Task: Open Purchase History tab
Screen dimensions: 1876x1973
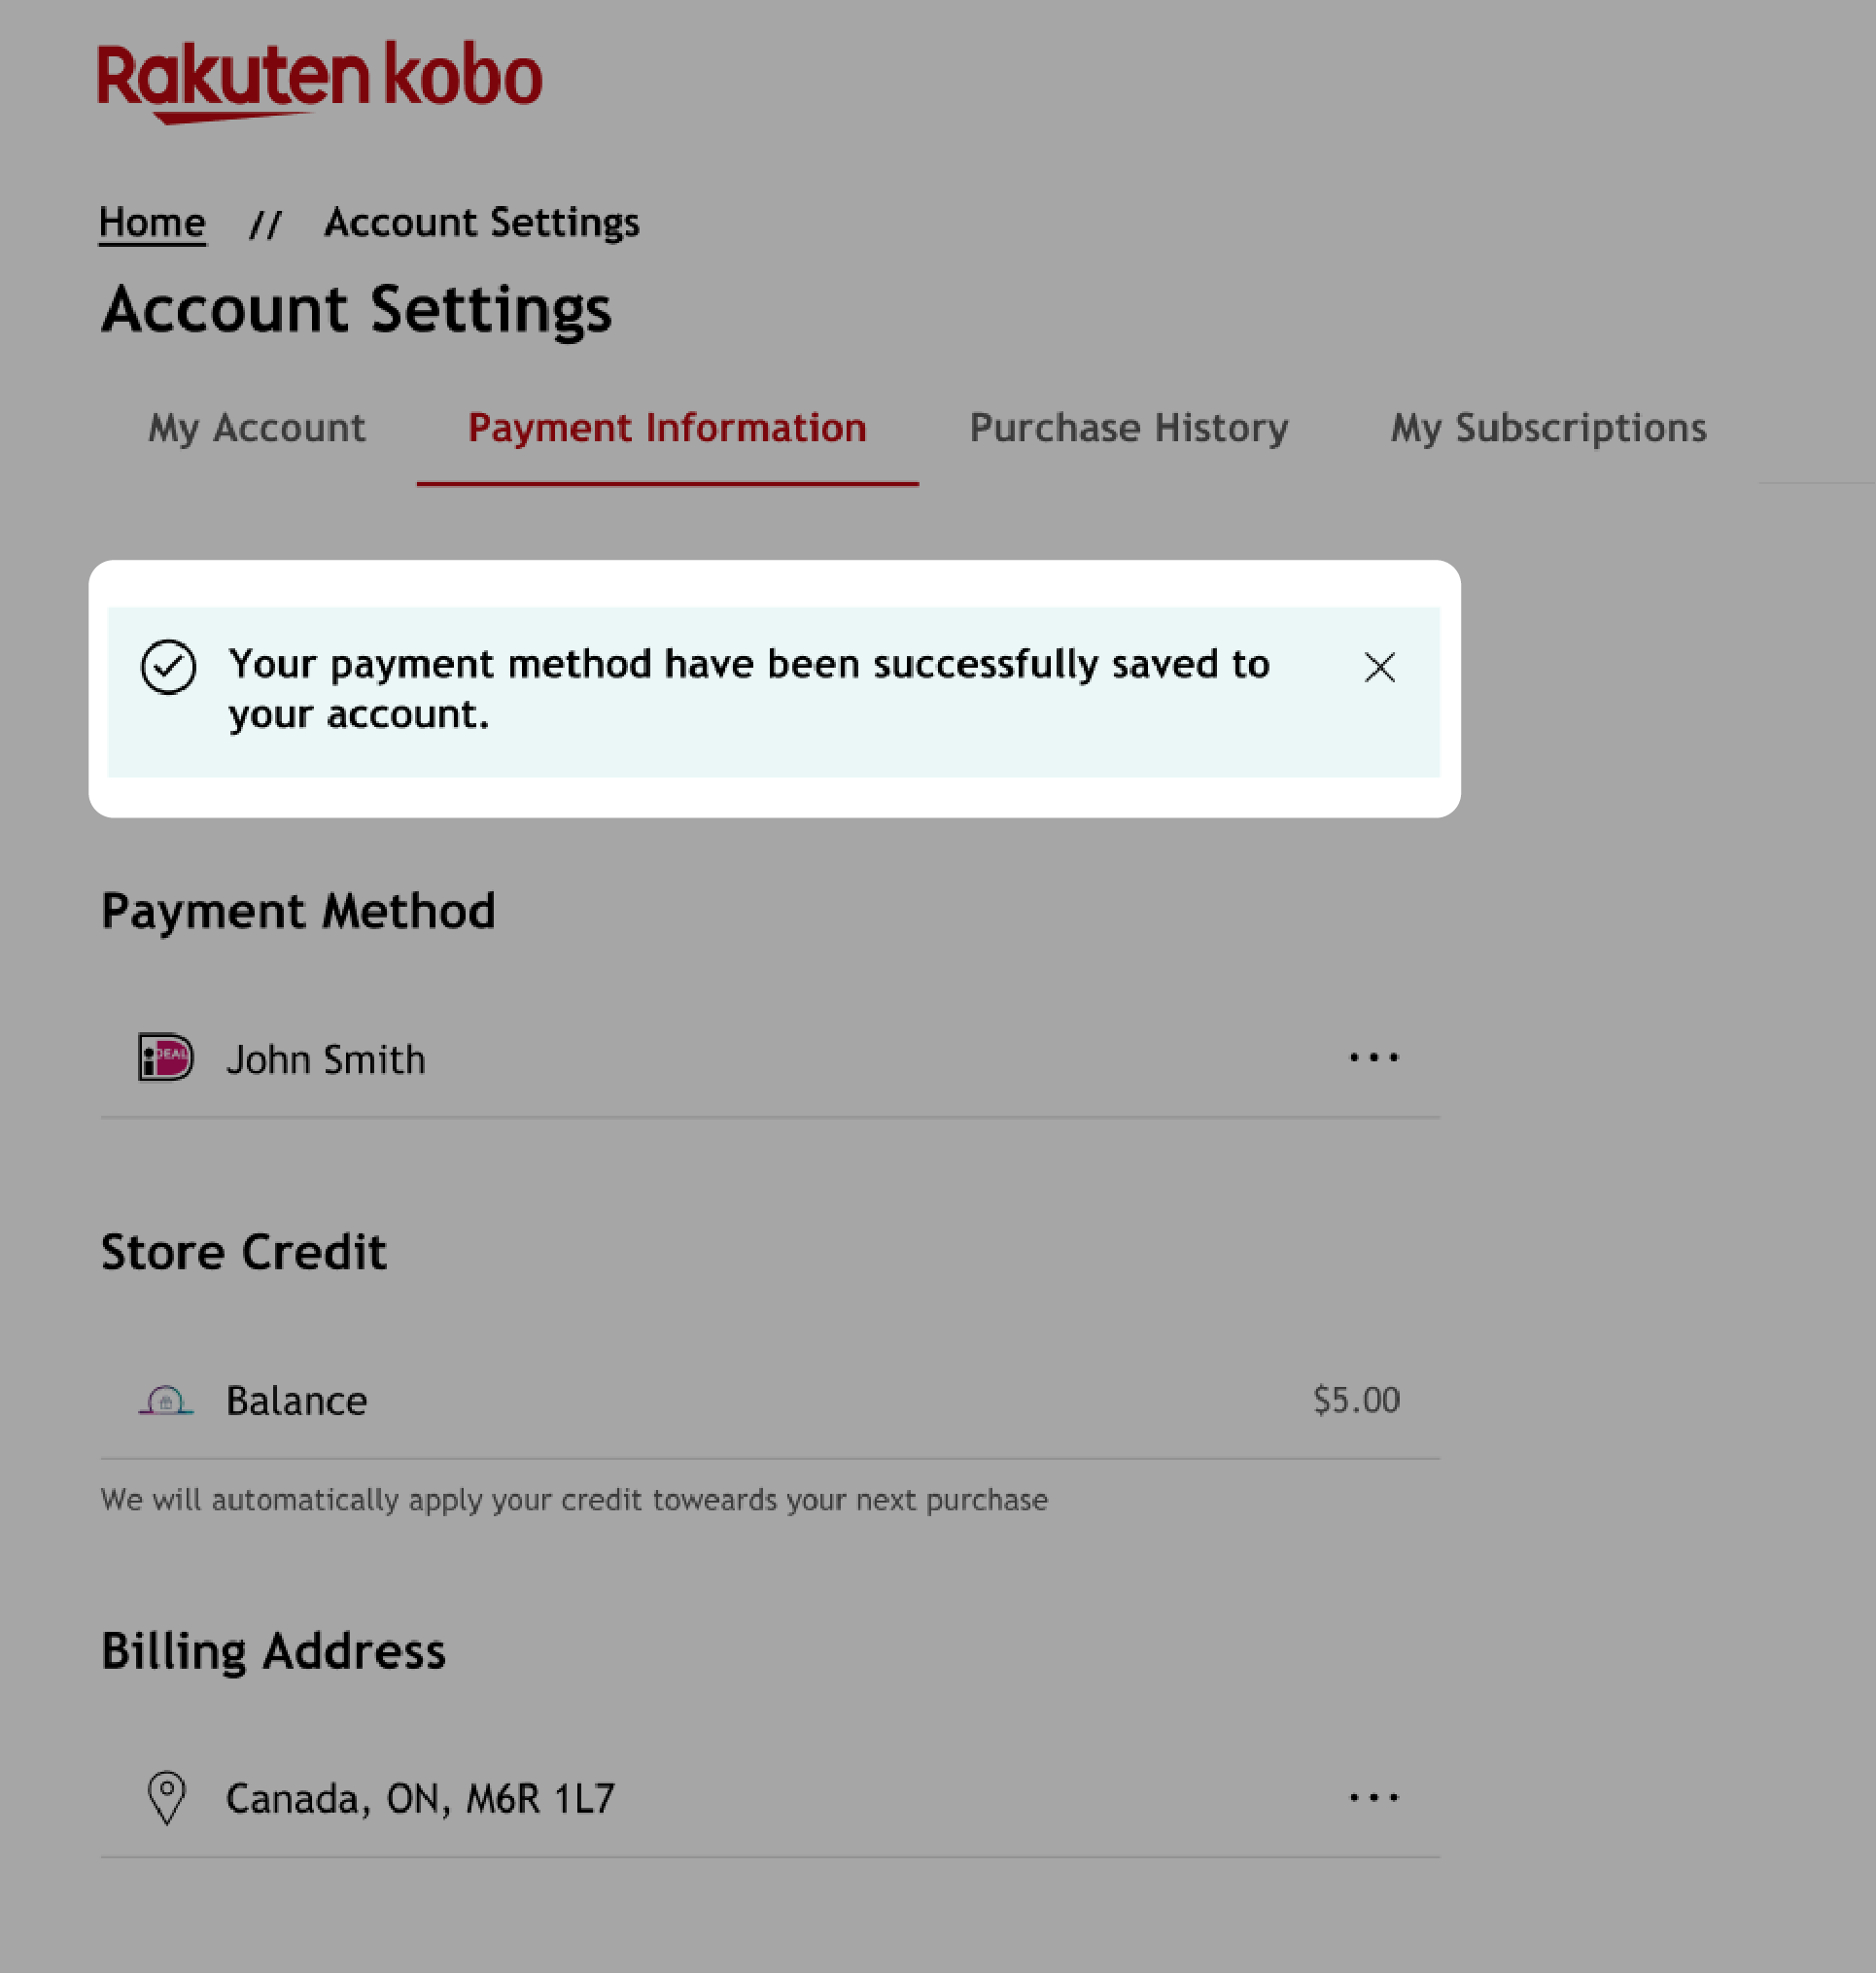Action: click(x=1129, y=425)
